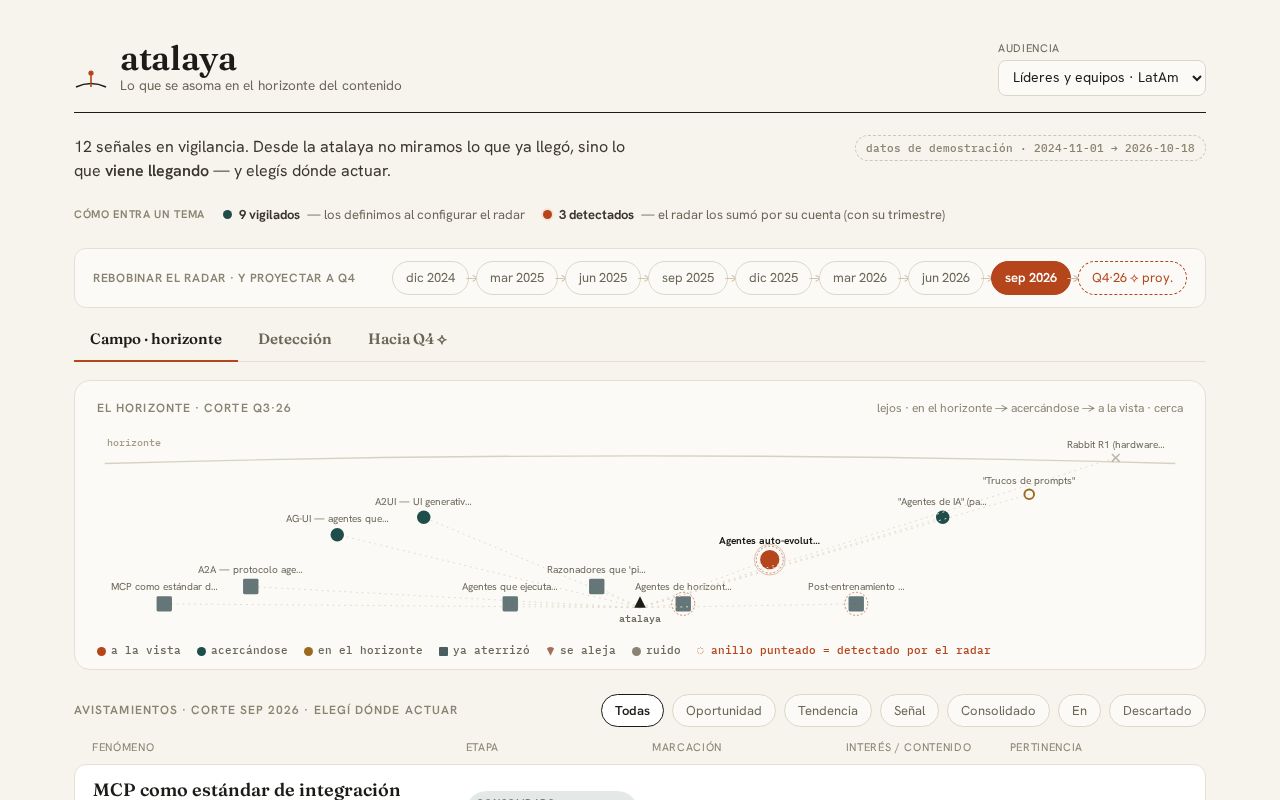
Task: Filter the list by Consolidado
Action: 998,711
